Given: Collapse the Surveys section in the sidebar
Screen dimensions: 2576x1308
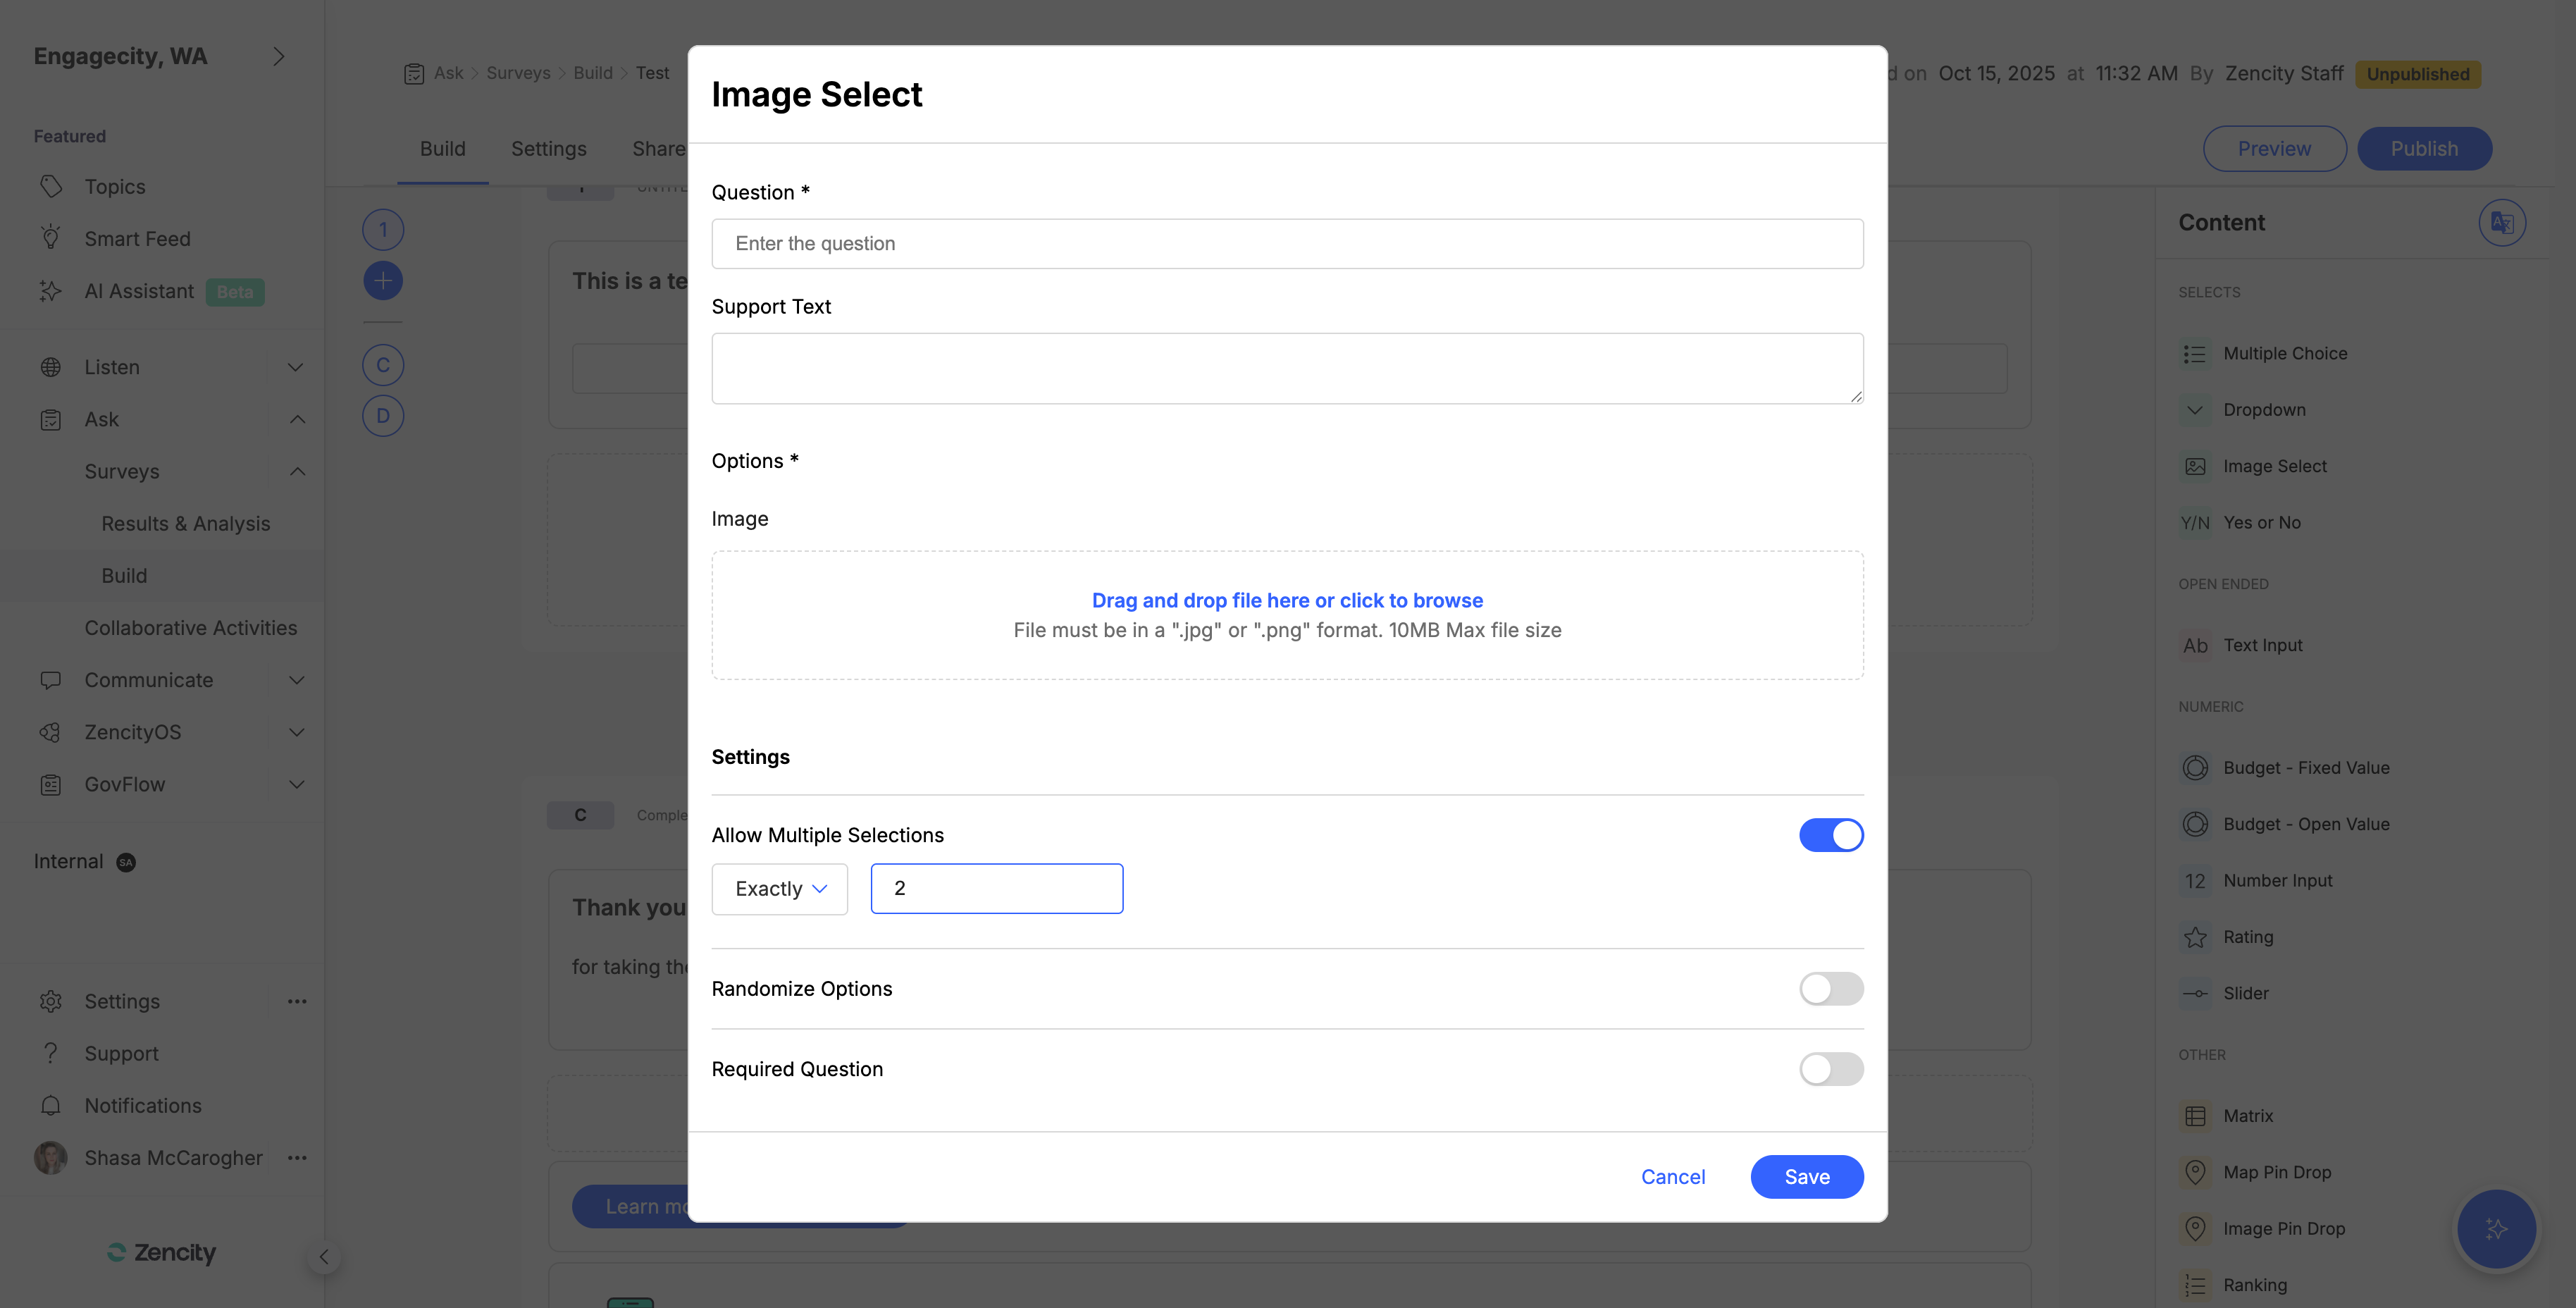Looking at the screenshot, I should pos(295,471).
